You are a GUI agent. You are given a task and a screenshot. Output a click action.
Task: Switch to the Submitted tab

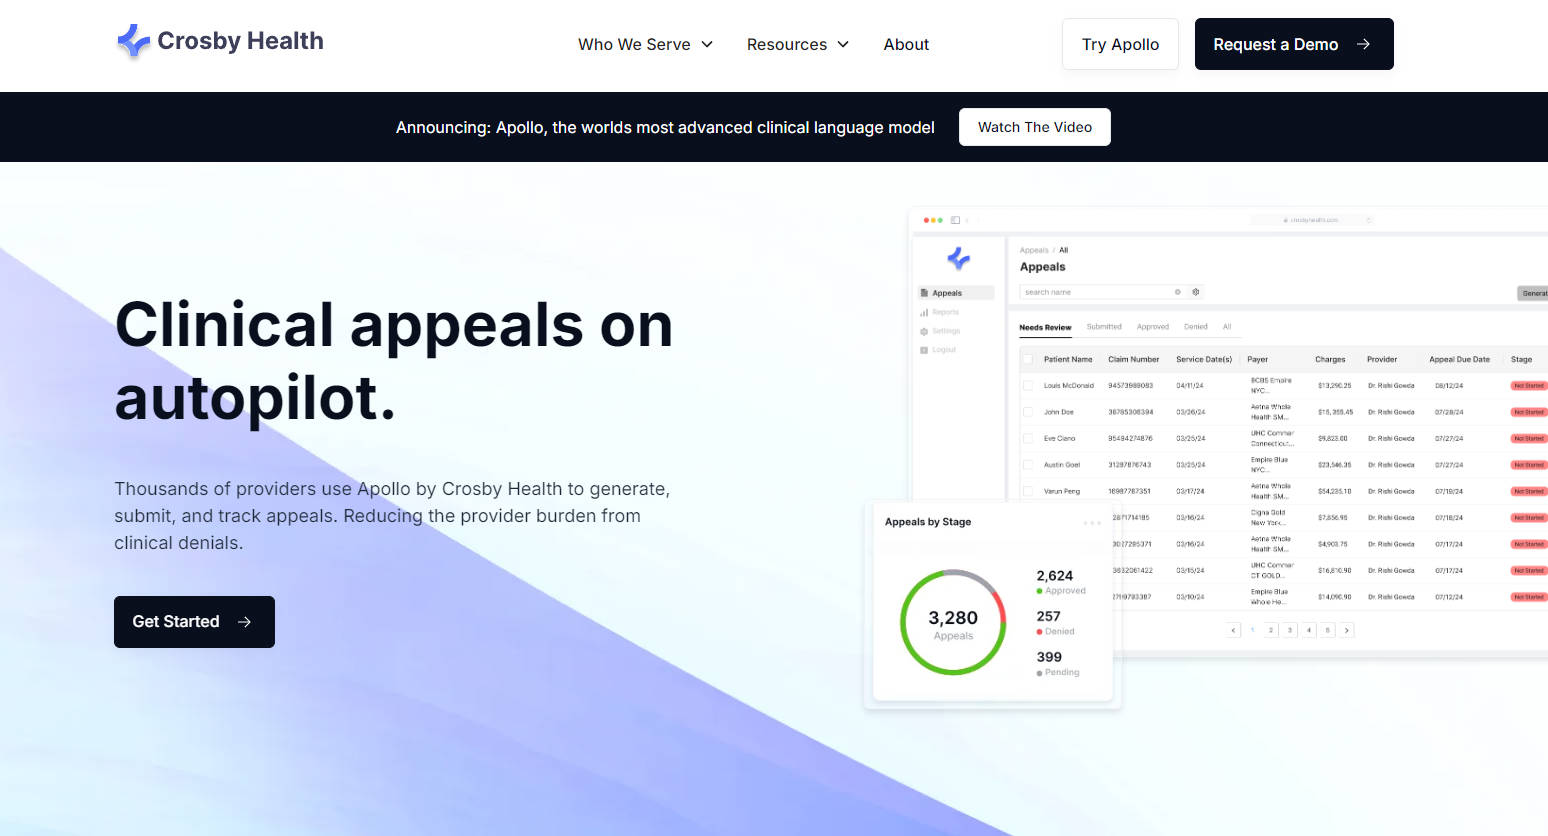click(1104, 327)
